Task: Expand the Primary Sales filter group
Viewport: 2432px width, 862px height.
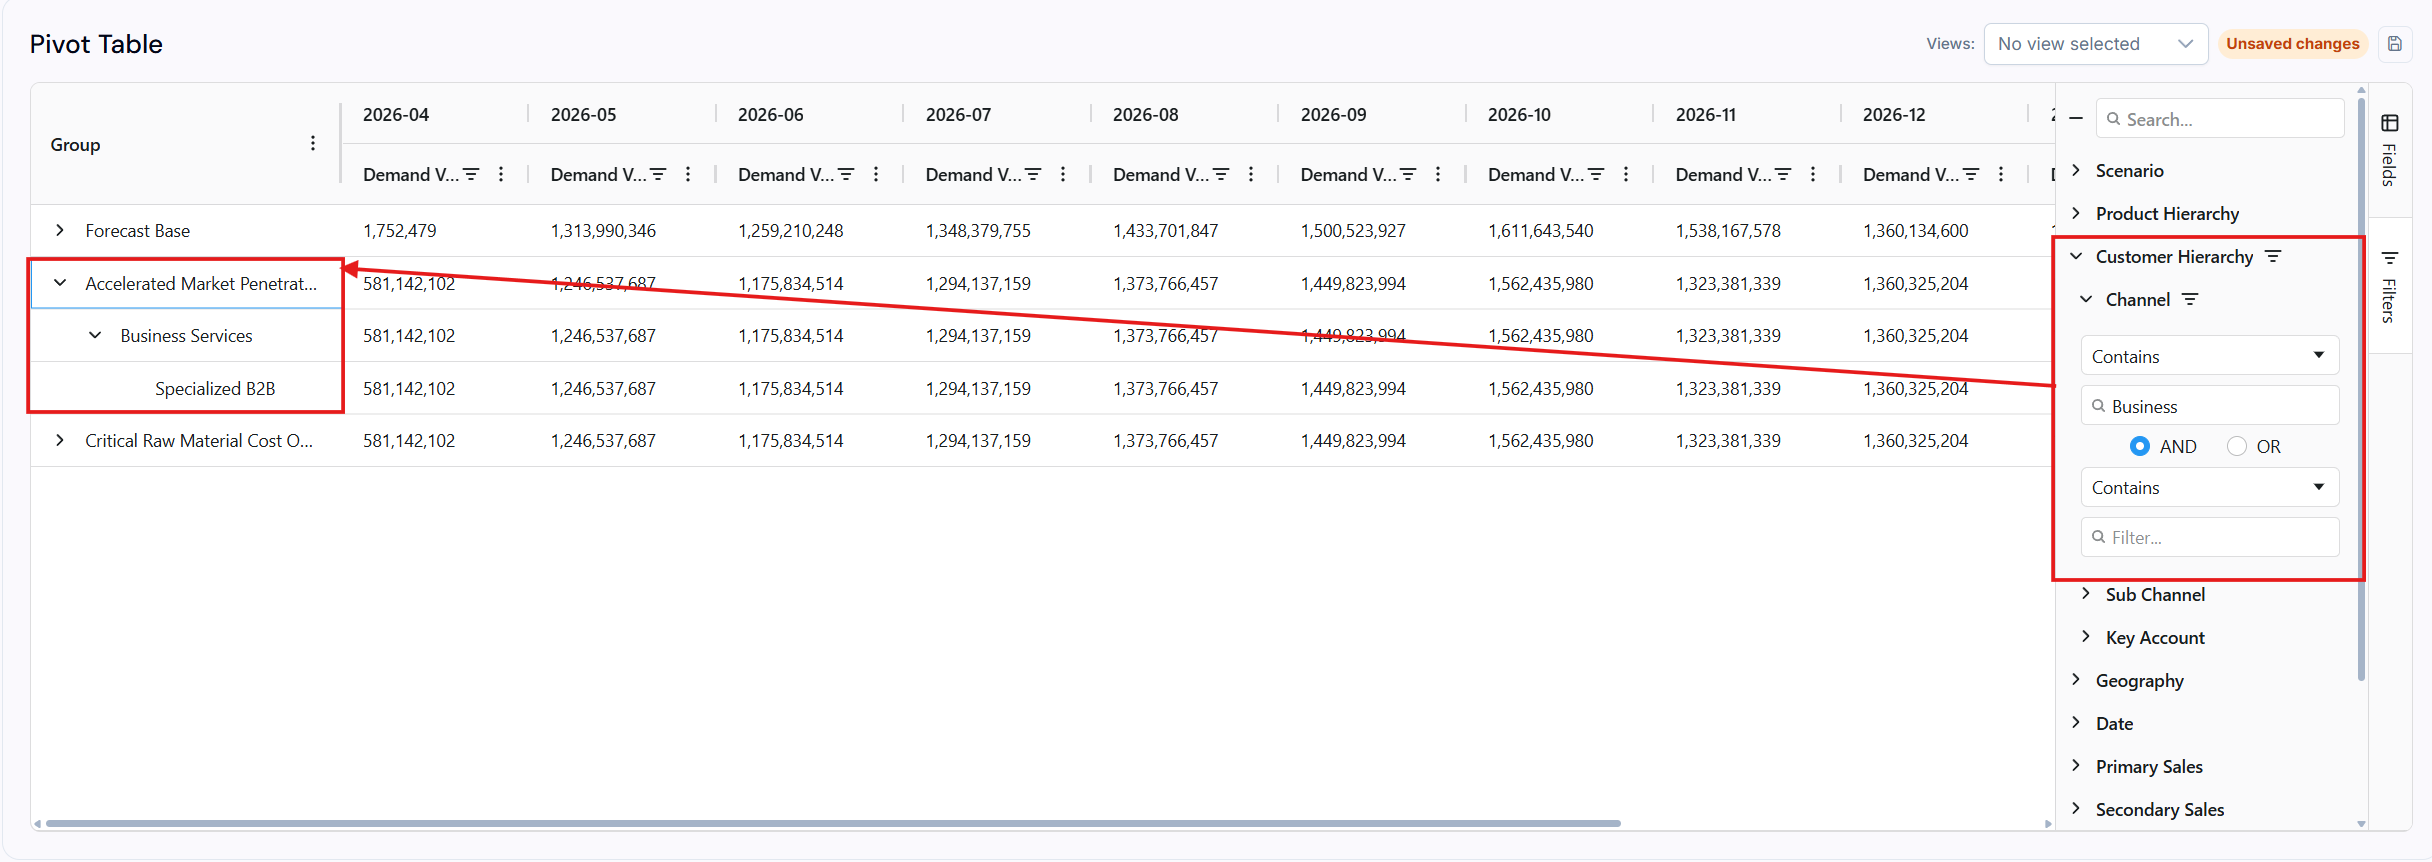Action: [2076, 766]
